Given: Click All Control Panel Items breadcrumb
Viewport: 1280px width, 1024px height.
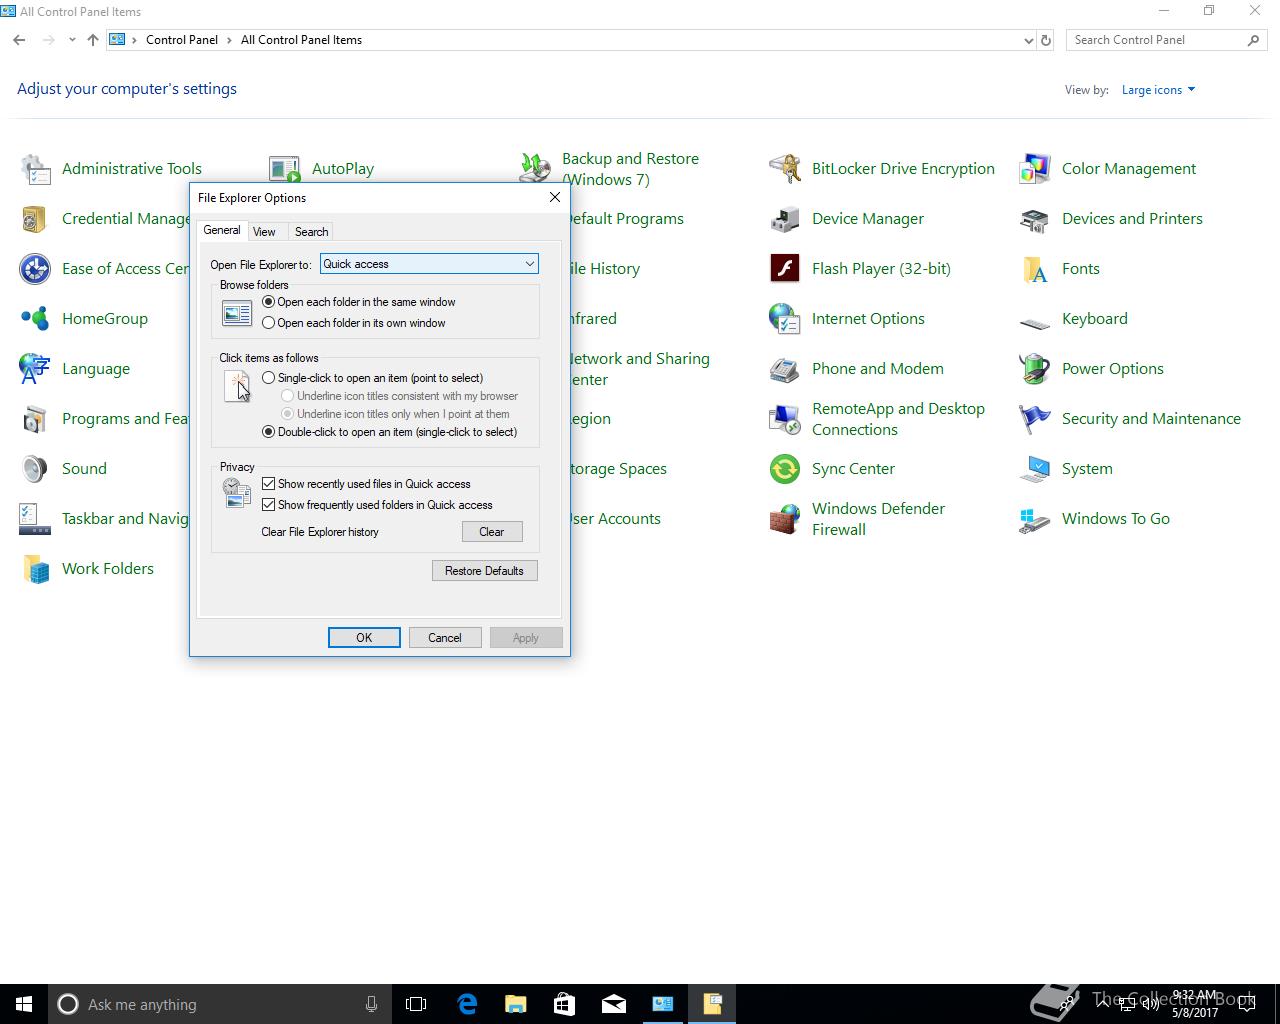Looking at the screenshot, I should 301,40.
